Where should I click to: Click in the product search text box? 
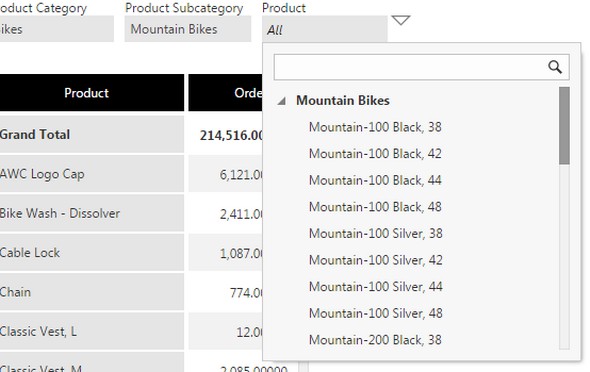410,67
